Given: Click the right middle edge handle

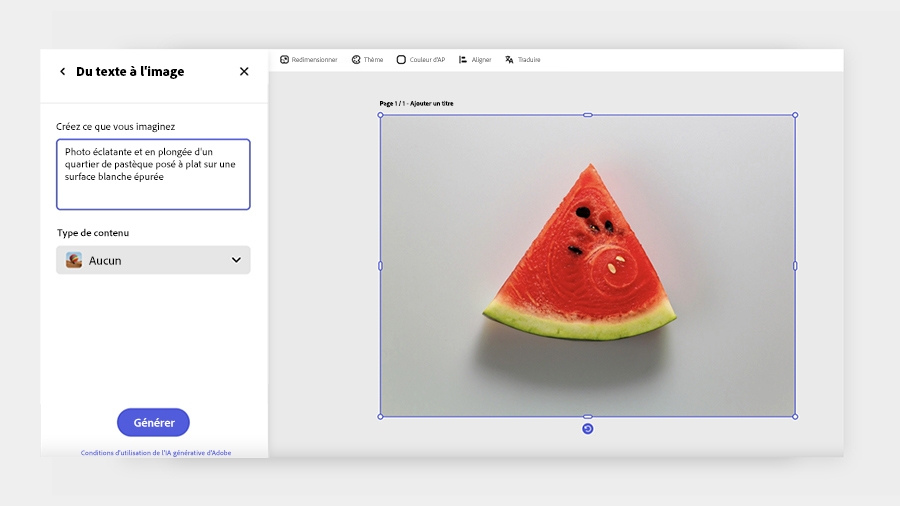Looking at the screenshot, I should tap(795, 266).
